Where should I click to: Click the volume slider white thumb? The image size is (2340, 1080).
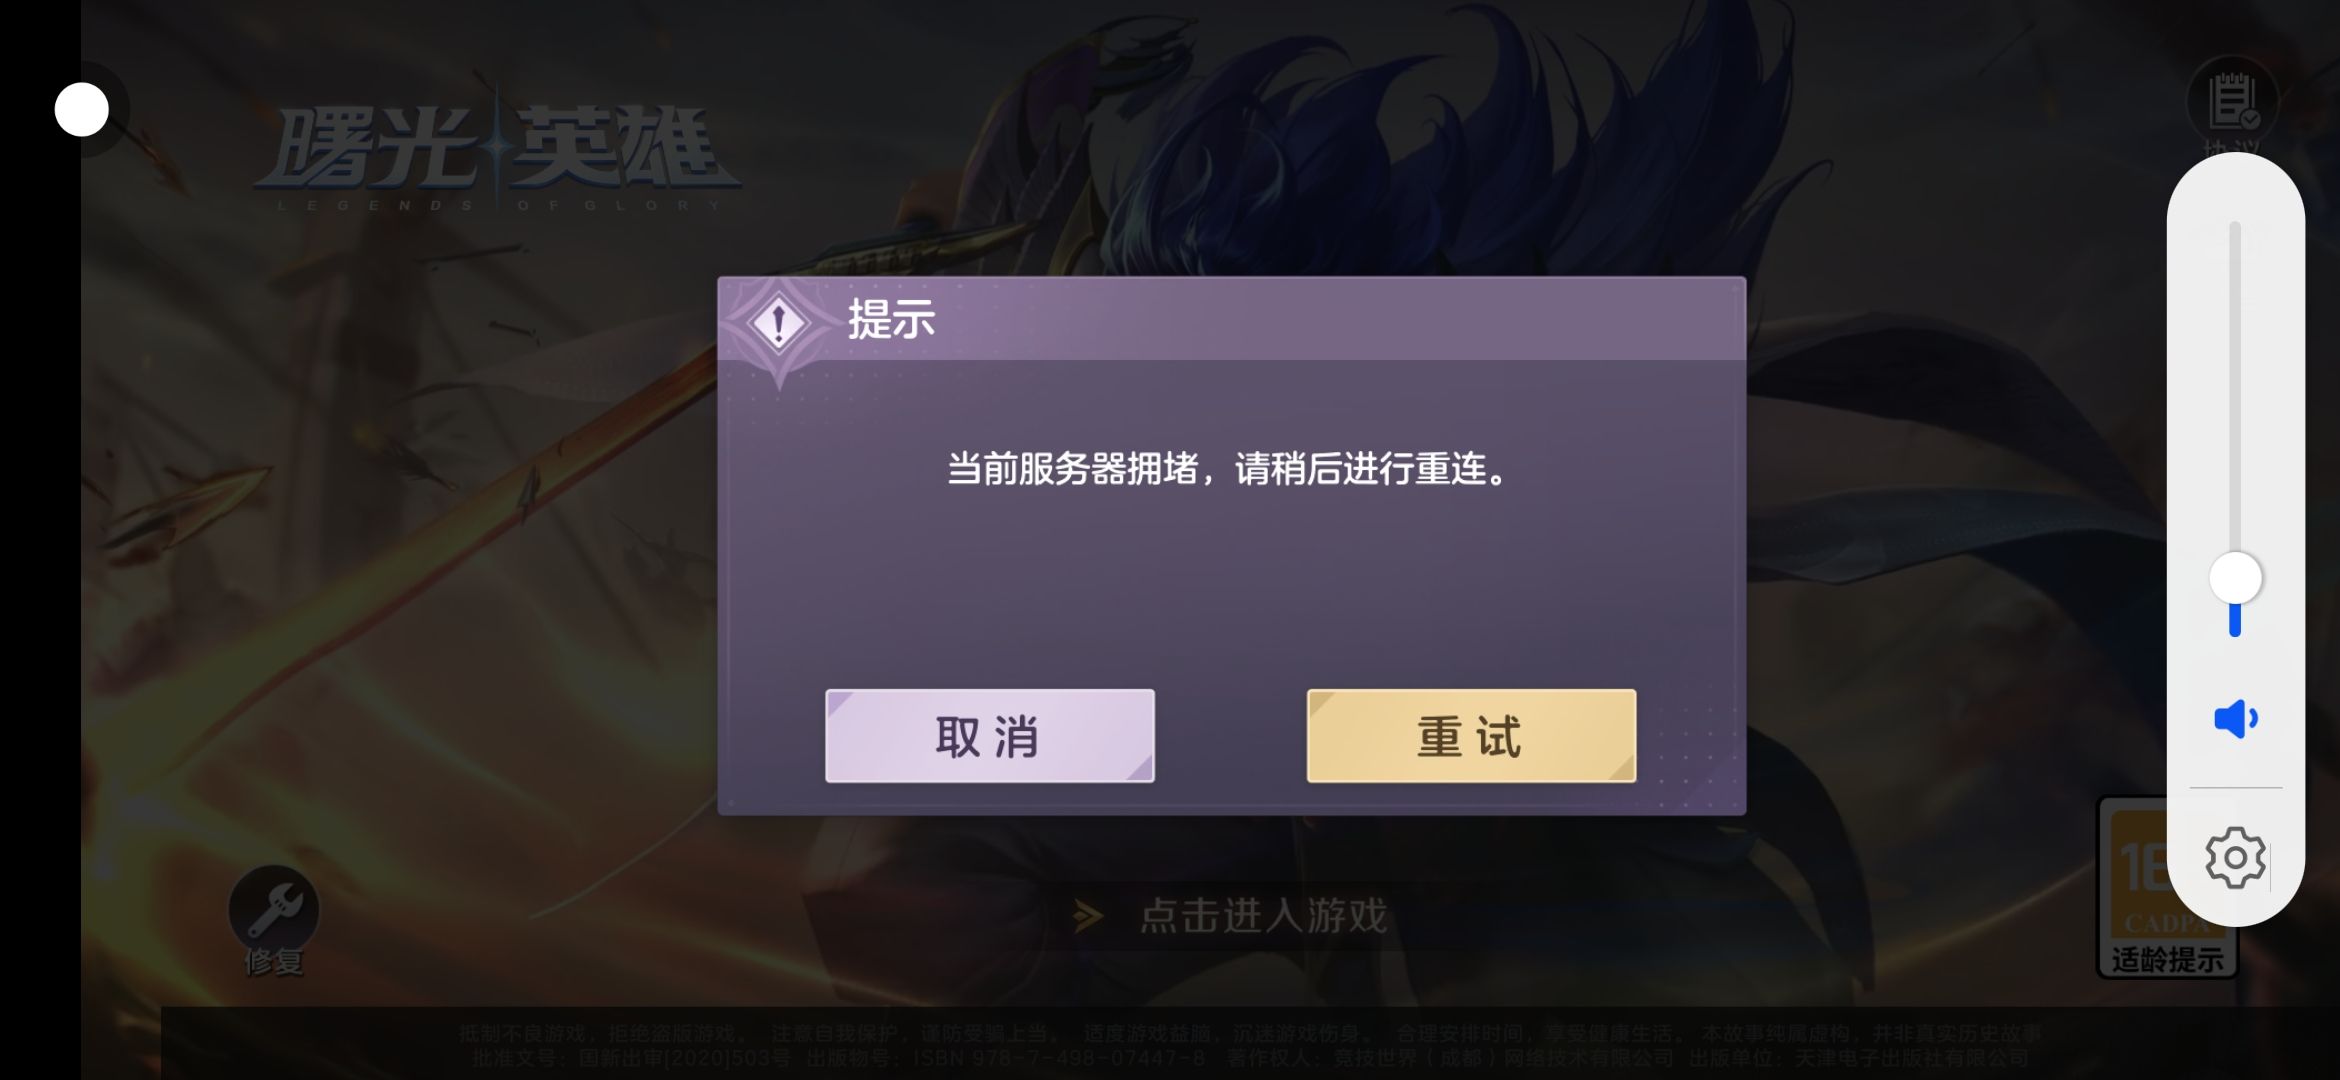(x=2235, y=578)
